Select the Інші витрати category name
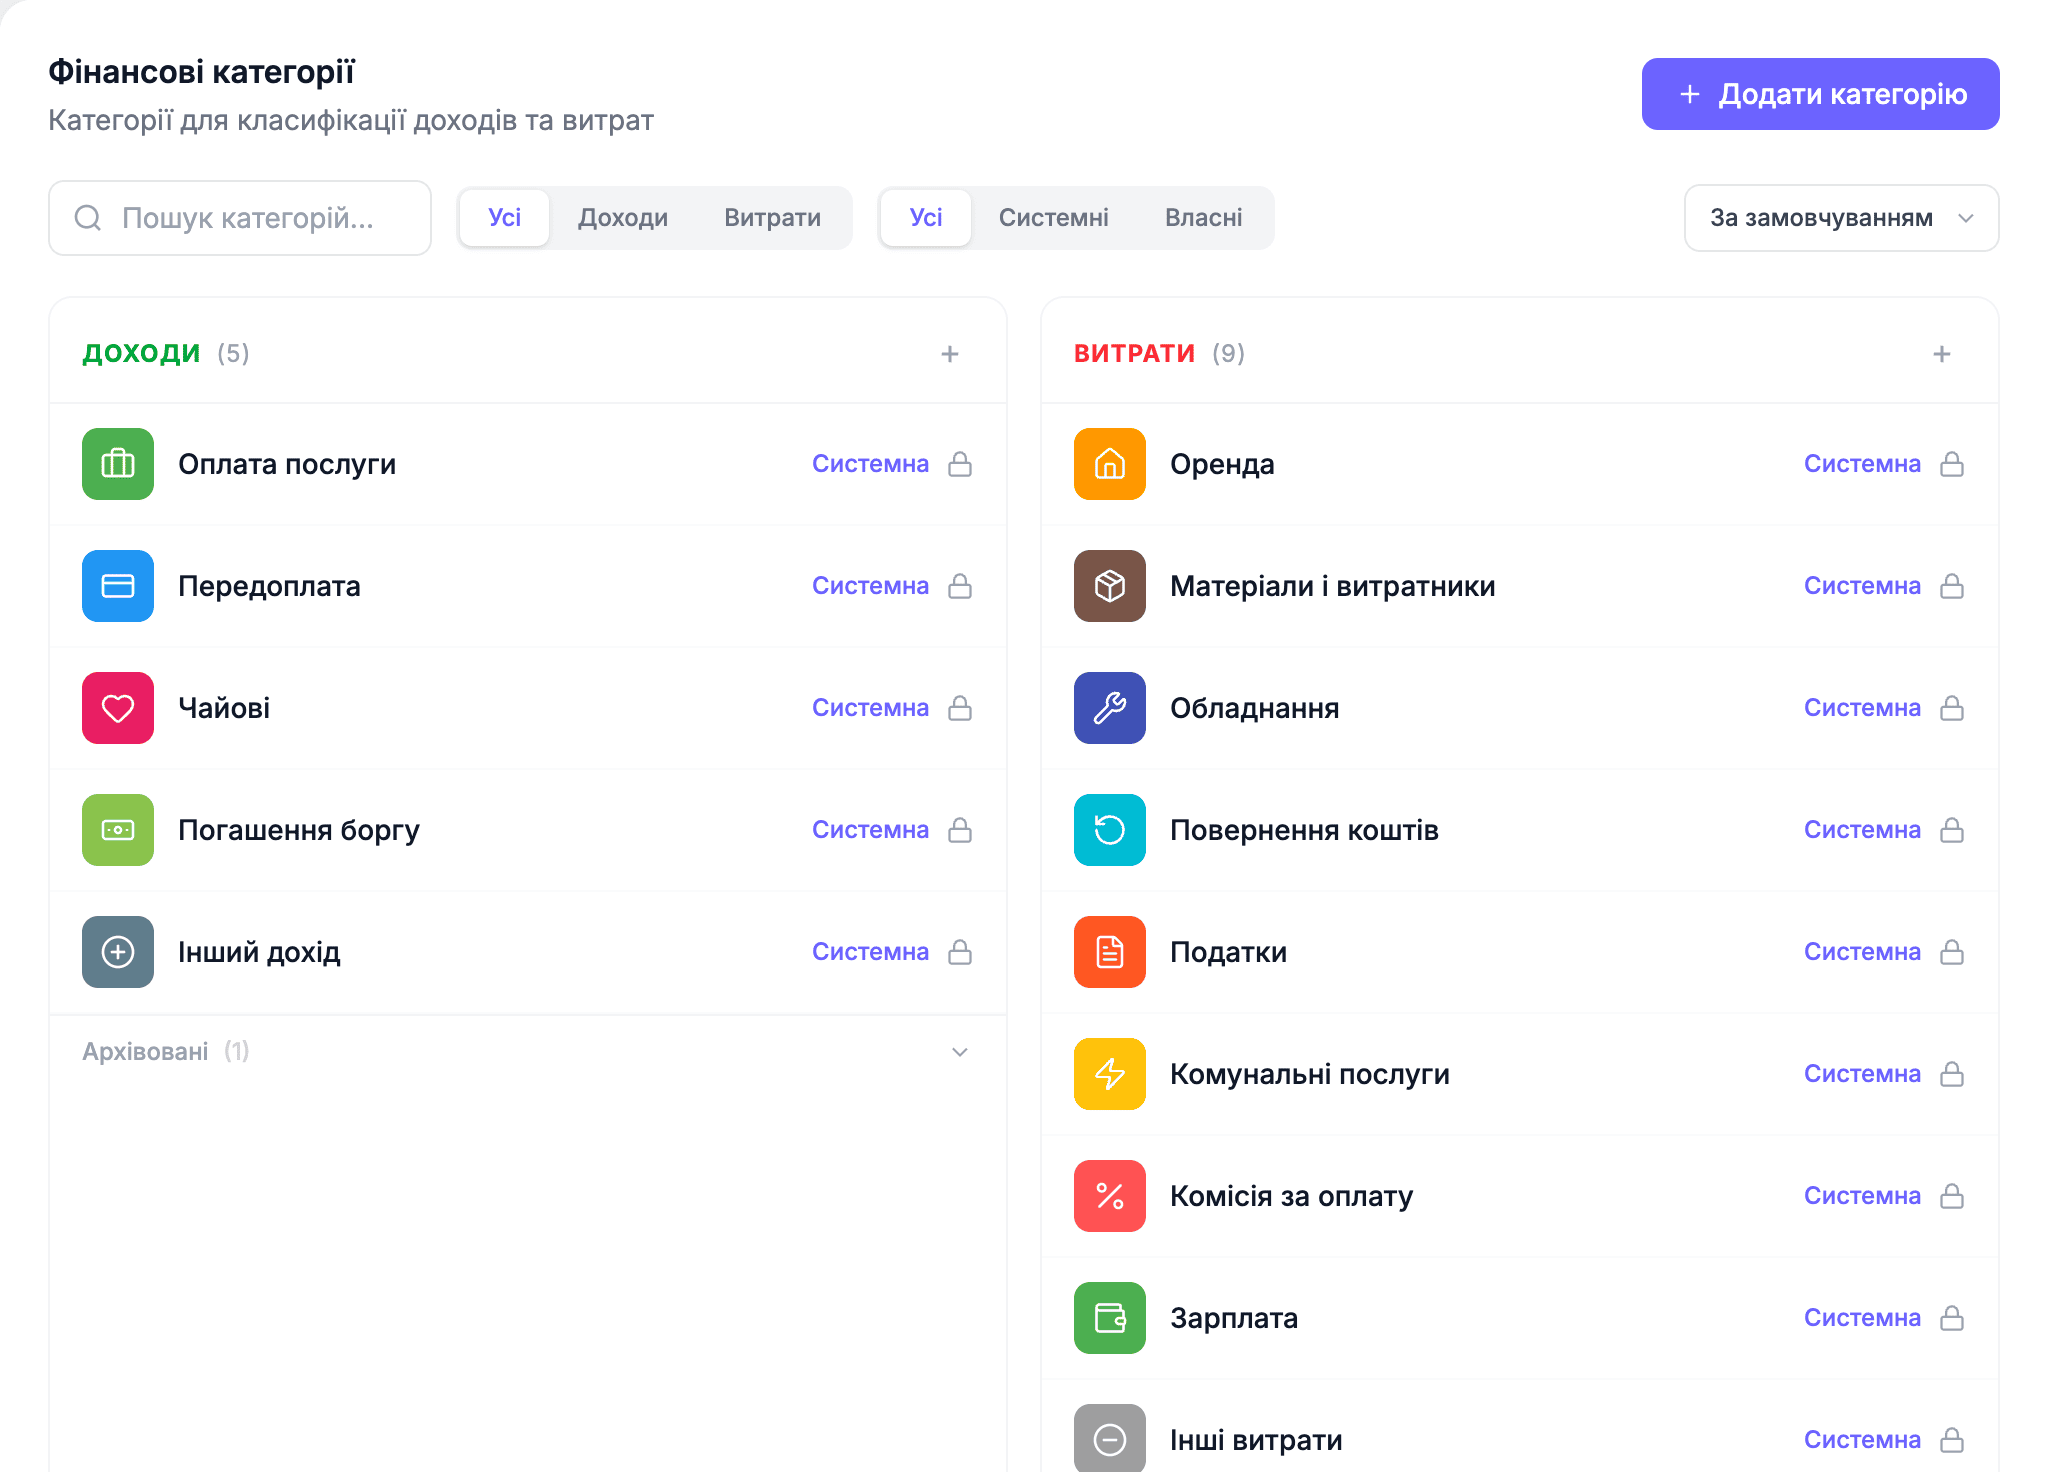 click(x=1256, y=1440)
